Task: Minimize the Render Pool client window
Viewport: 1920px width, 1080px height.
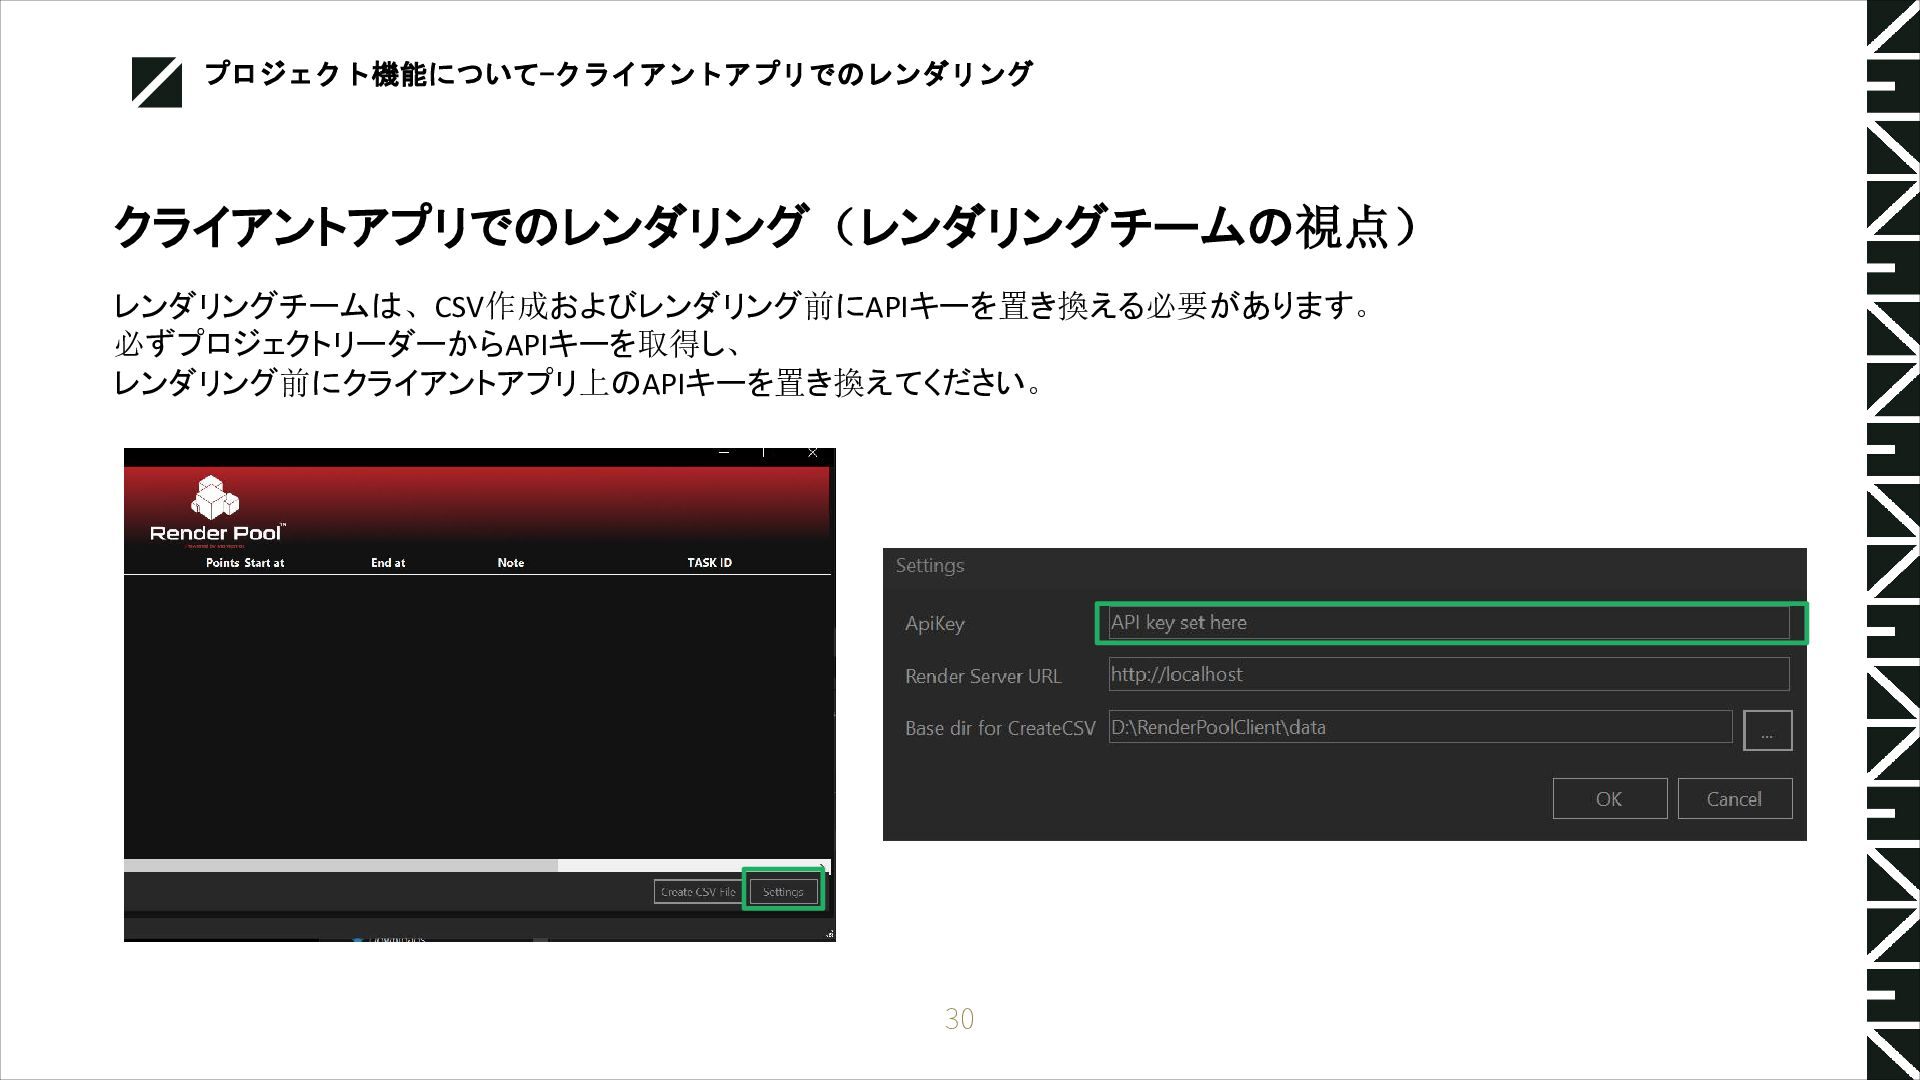Action: (724, 453)
